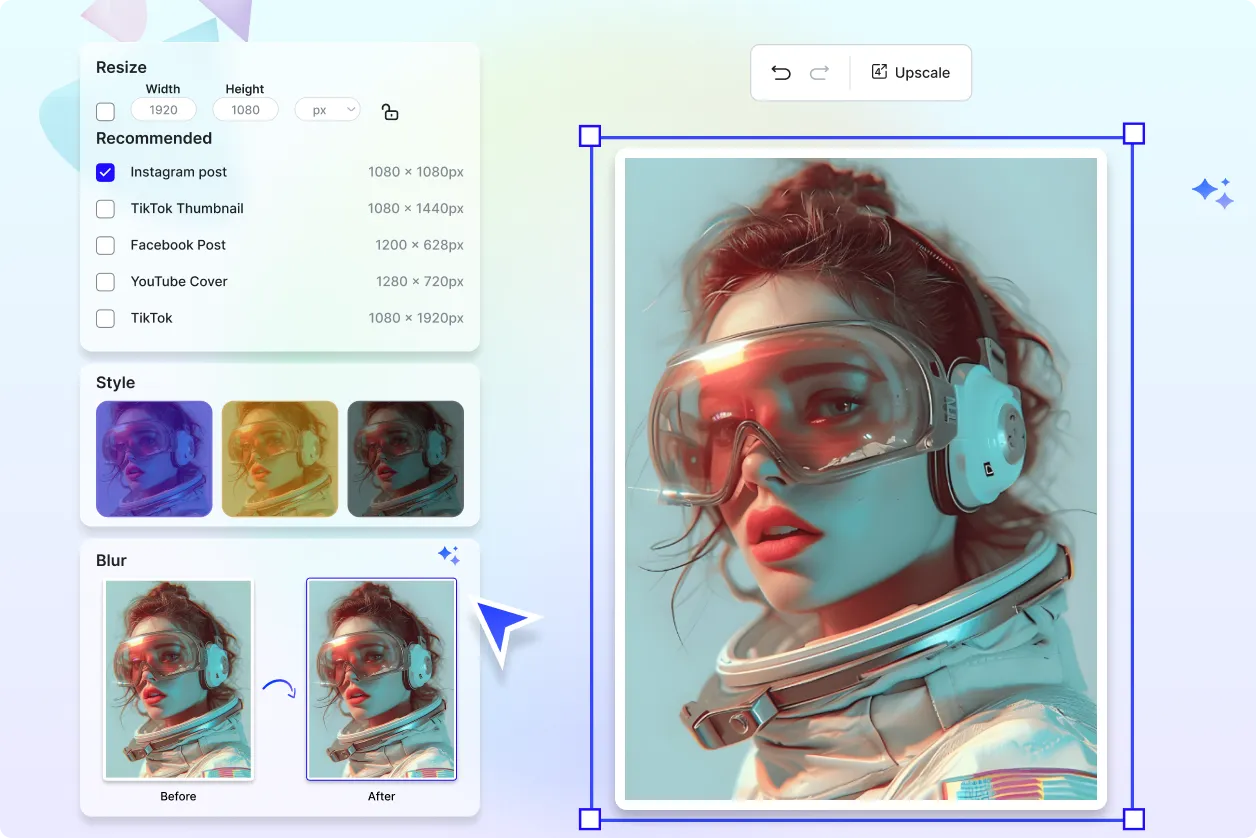Viewport: 1256px width, 838px height.
Task: Select the purple Style preset
Action: 154,459
